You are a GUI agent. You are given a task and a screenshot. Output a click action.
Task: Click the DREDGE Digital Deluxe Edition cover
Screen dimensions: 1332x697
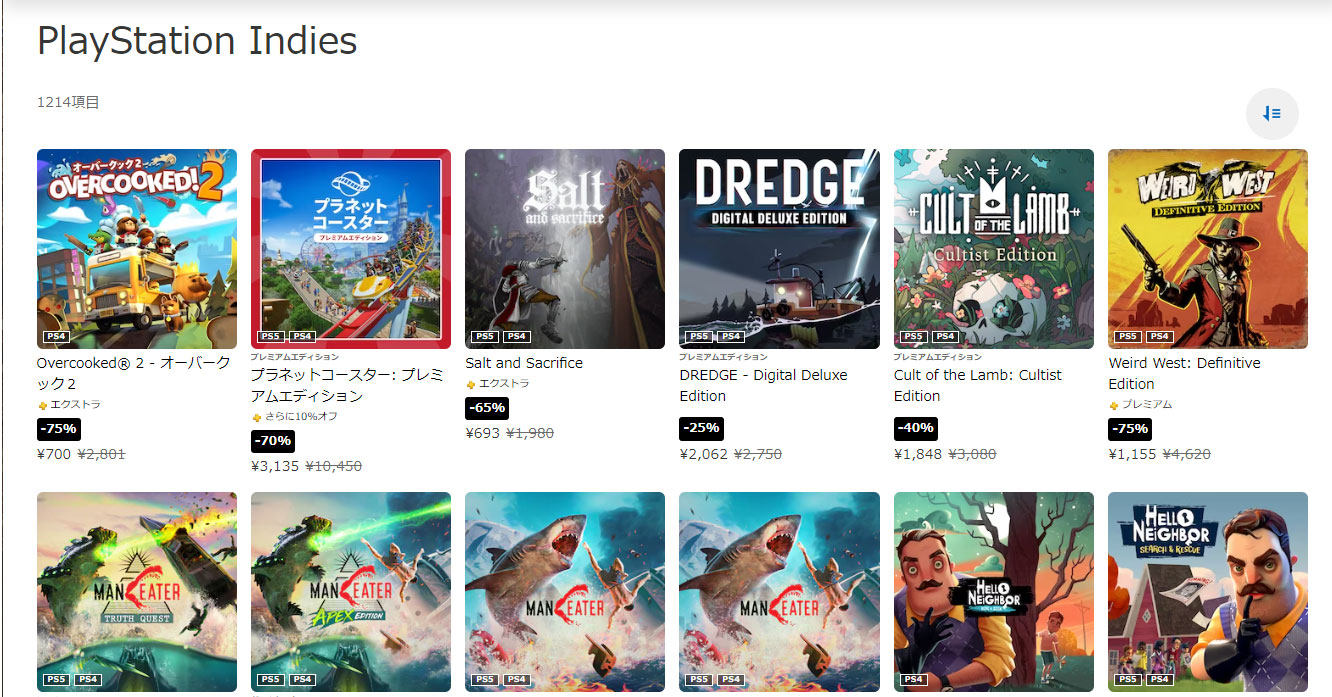779,249
